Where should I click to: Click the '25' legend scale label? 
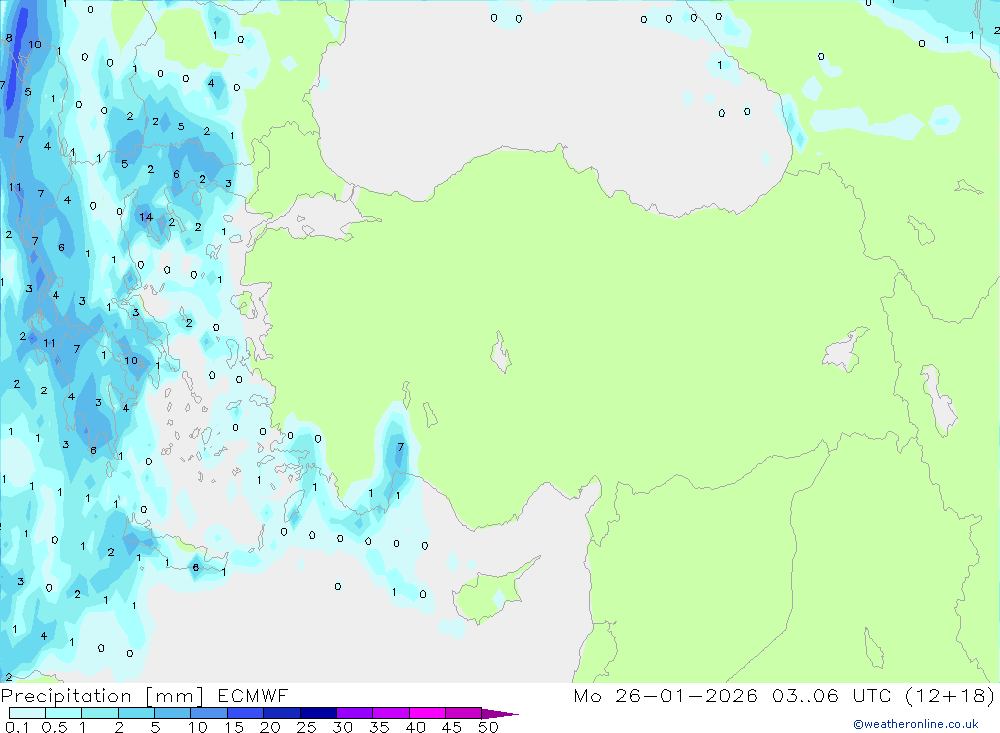point(306,727)
